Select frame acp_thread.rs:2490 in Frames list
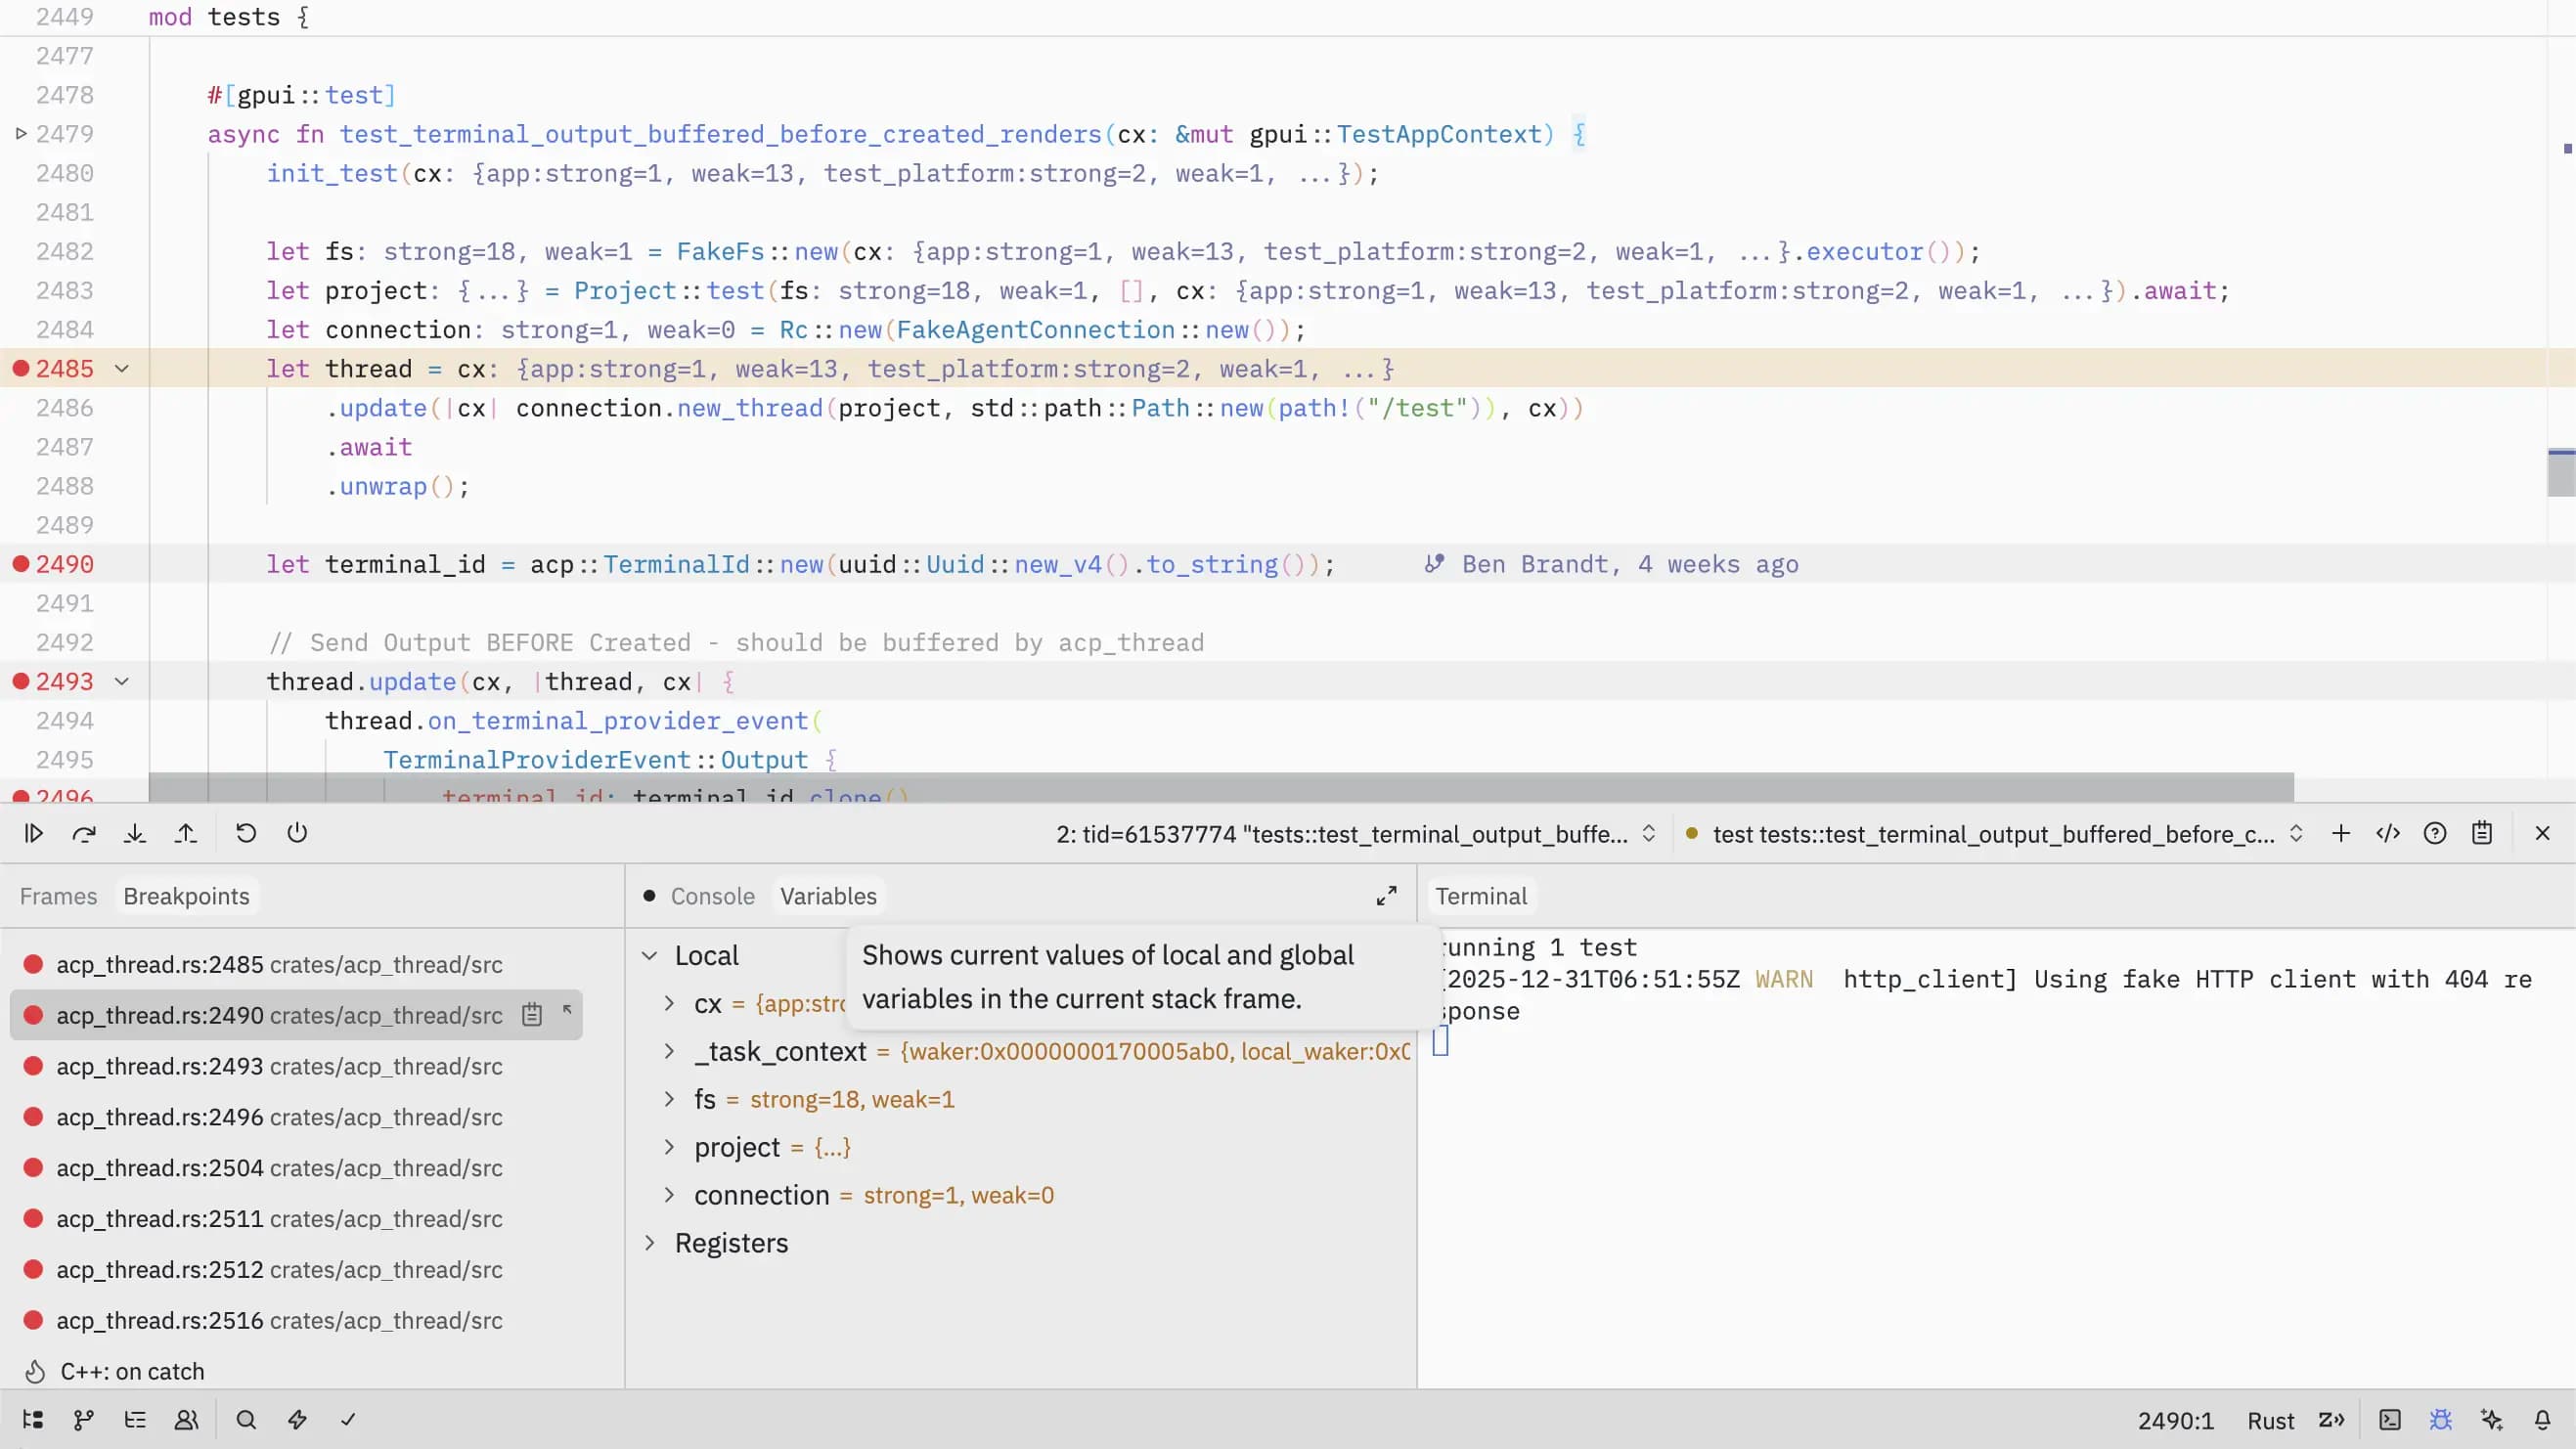 (x=280, y=1015)
